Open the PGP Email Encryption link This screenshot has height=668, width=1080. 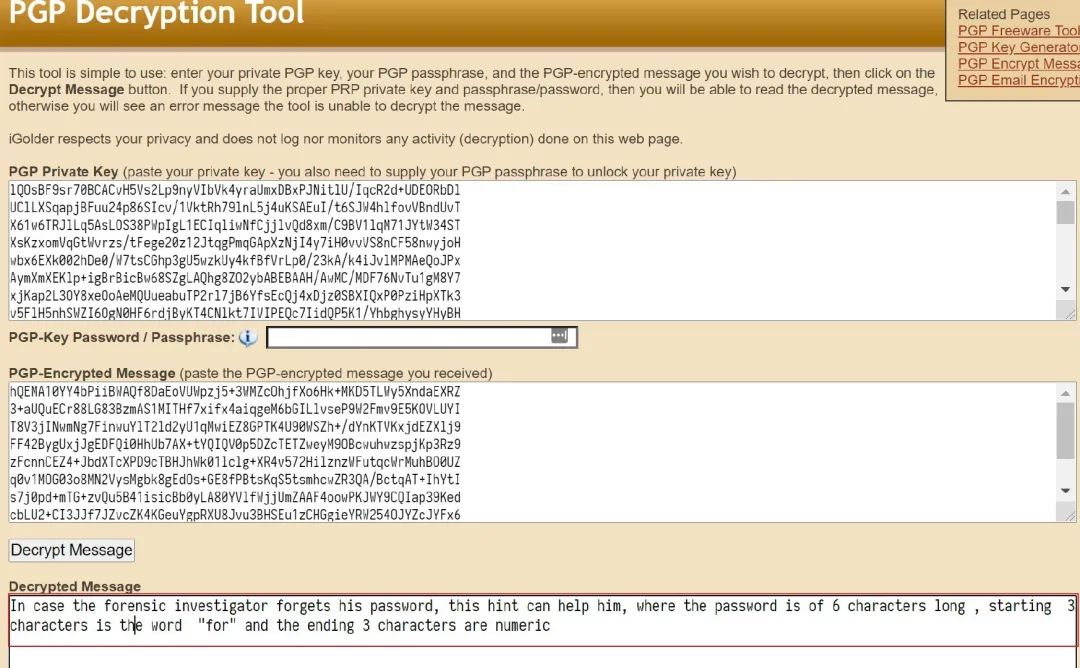tap(1019, 81)
